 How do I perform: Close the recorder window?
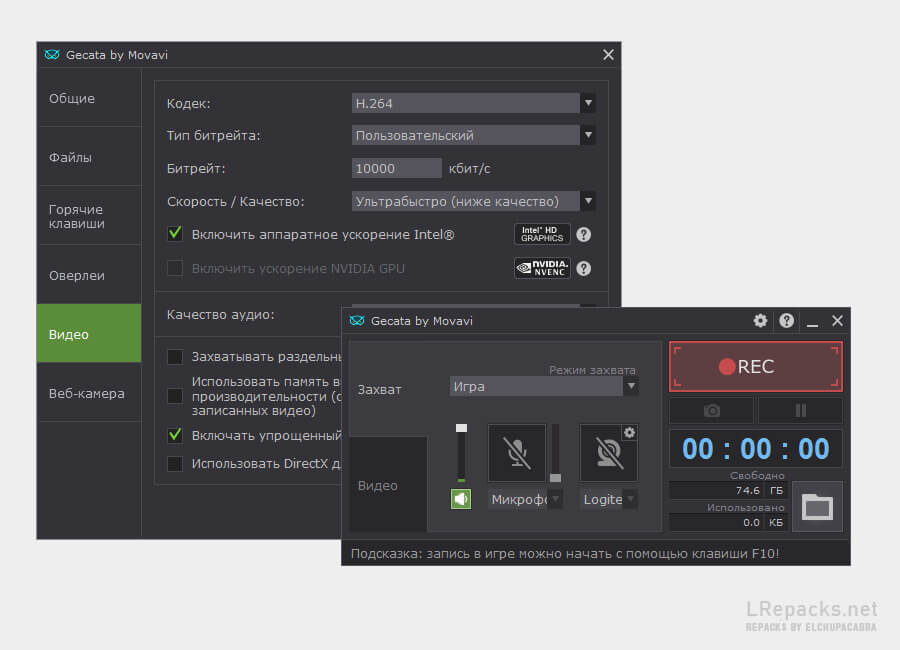[837, 320]
